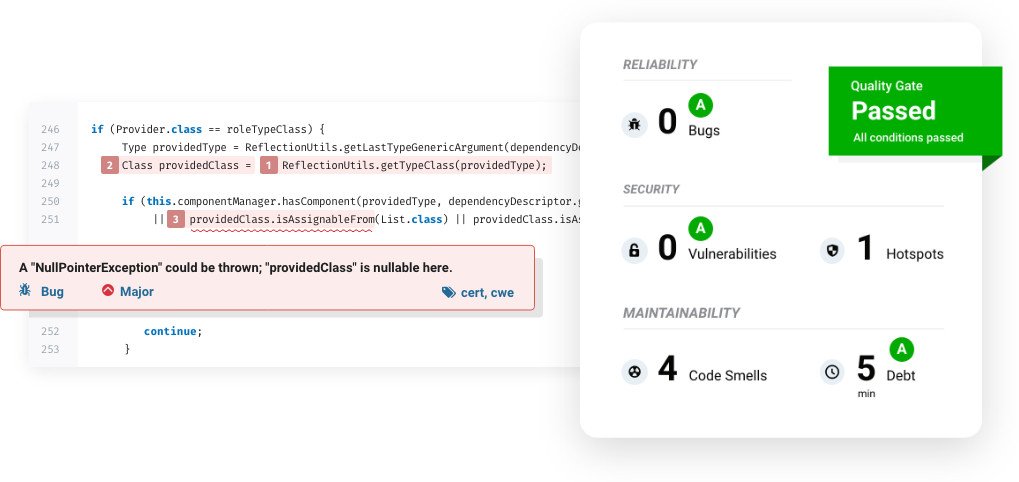Click the Code Smells radiation icon
The width and height of the screenshot is (1019, 482).
(634, 372)
